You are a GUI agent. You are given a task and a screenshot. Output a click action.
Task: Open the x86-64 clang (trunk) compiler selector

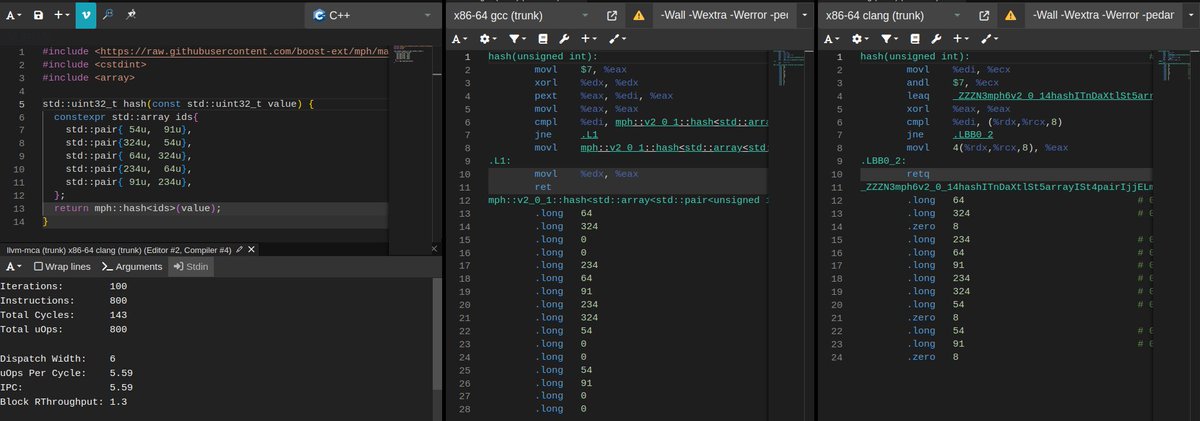(896, 16)
